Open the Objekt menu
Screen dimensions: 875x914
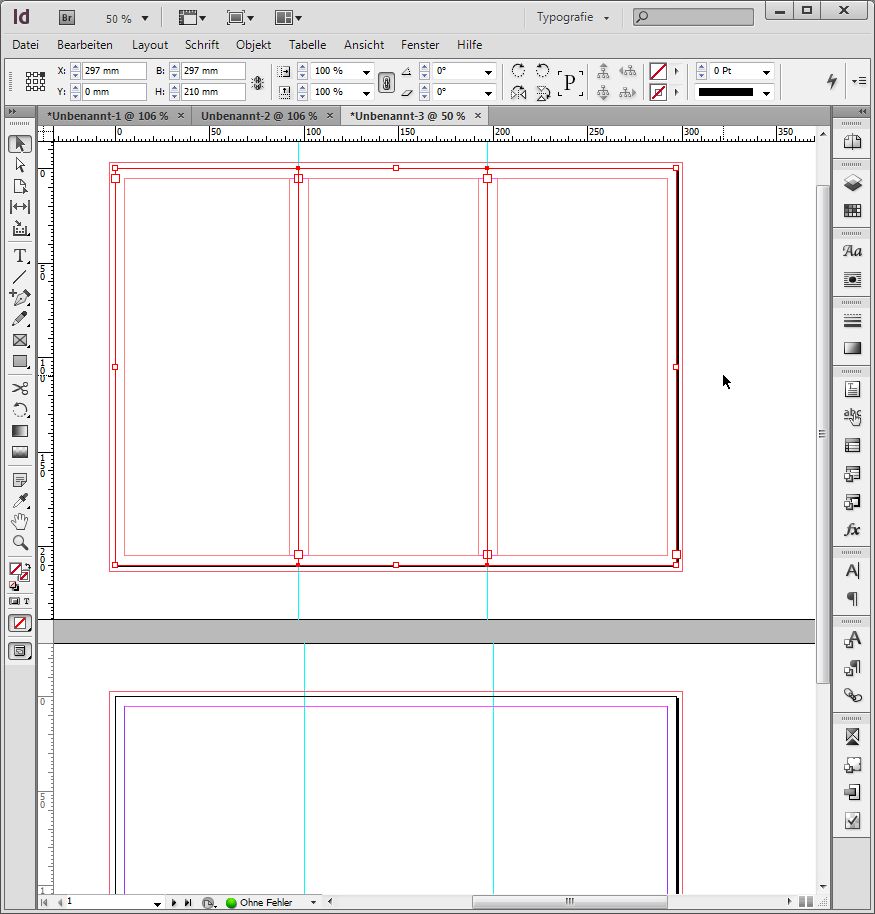pos(253,45)
